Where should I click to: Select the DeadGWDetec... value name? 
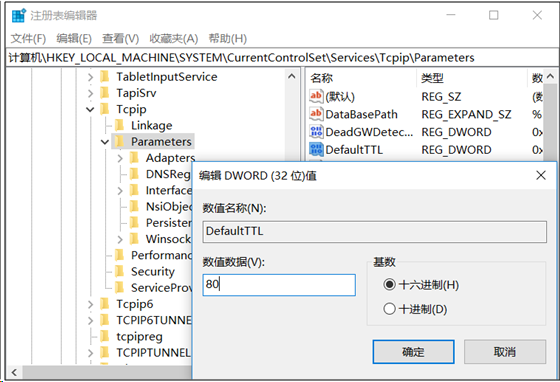tap(369, 132)
